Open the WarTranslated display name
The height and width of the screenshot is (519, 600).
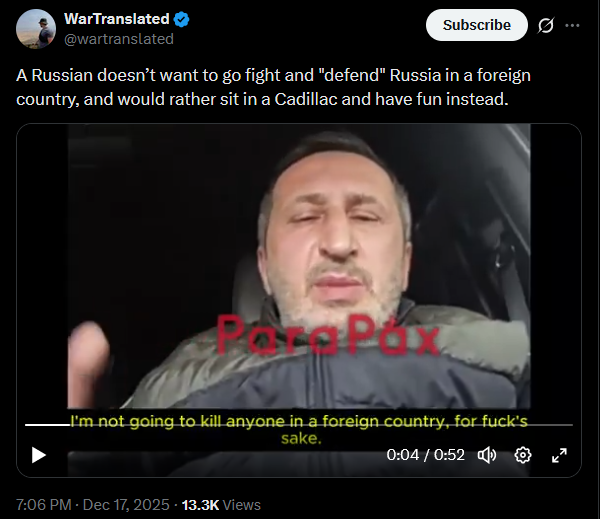point(117,19)
